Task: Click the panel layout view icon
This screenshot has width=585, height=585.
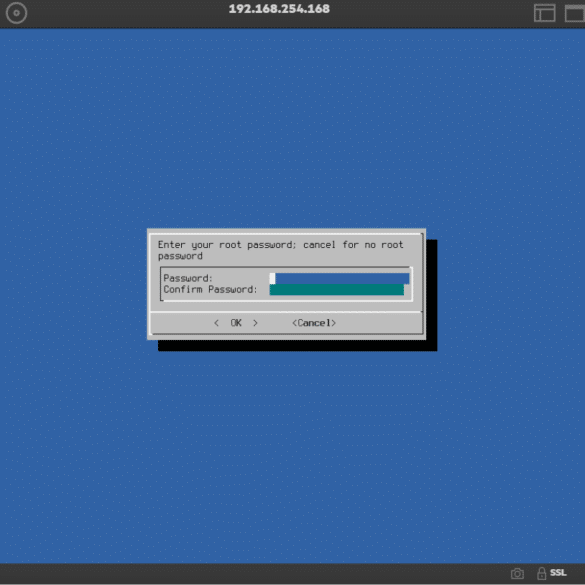Action: [544, 13]
